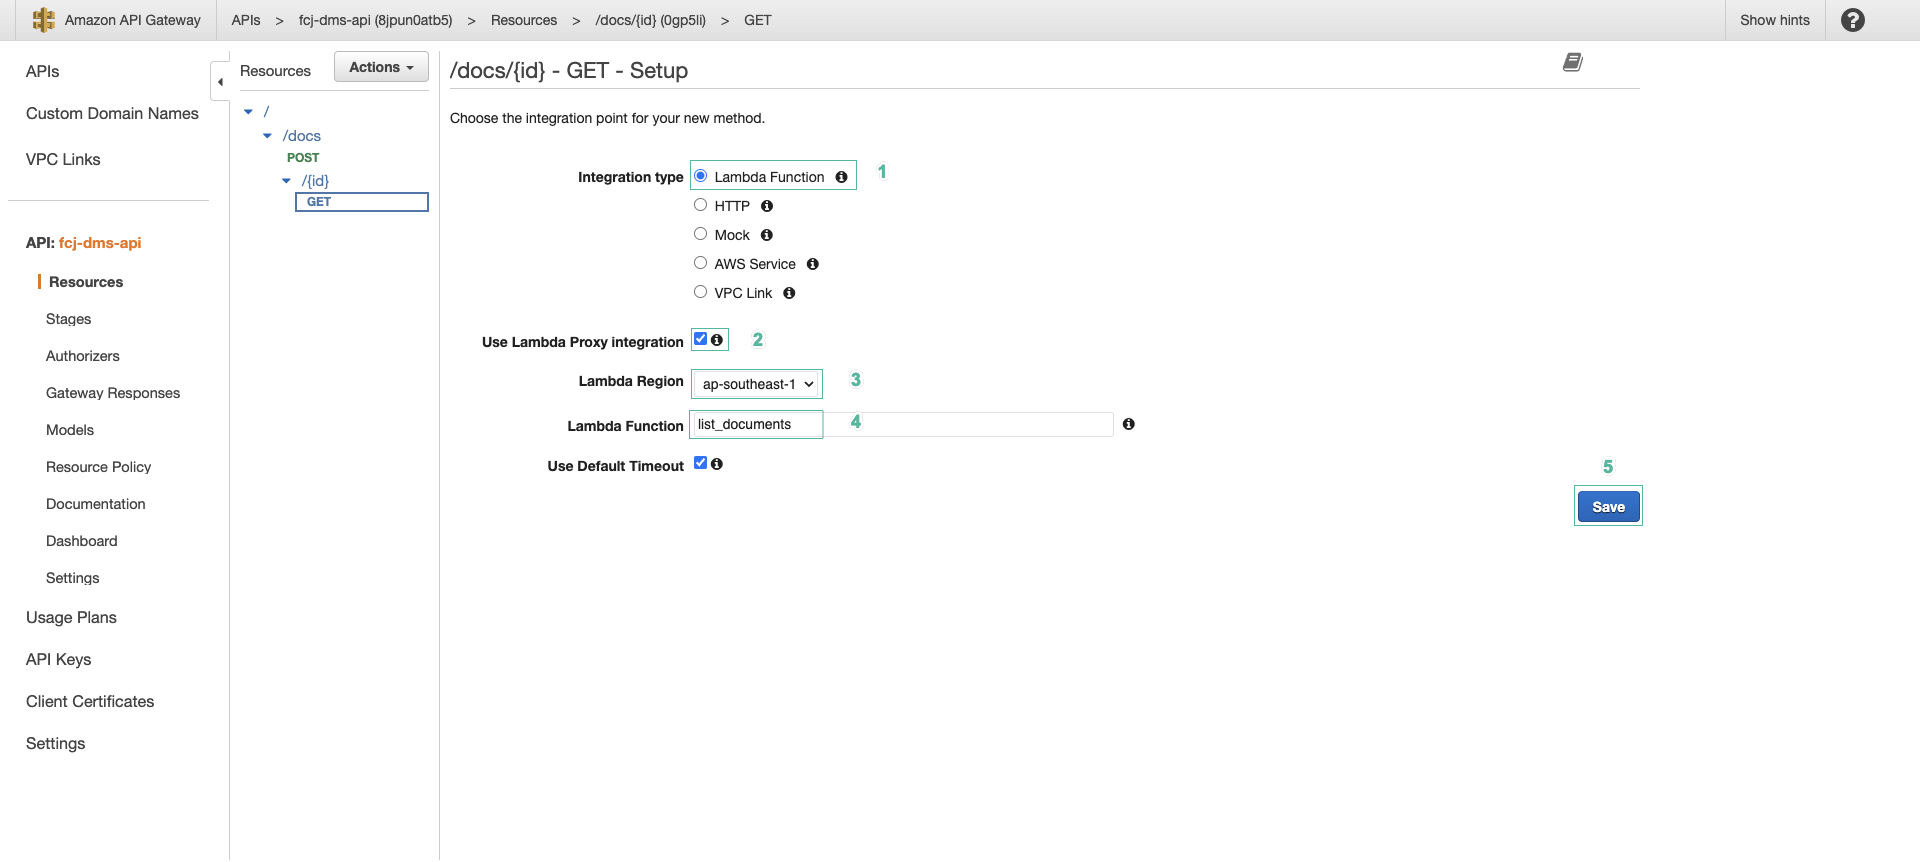The width and height of the screenshot is (1920, 862).
Task: Collapse the /{id} tree node arrow
Action: click(286, 181)
